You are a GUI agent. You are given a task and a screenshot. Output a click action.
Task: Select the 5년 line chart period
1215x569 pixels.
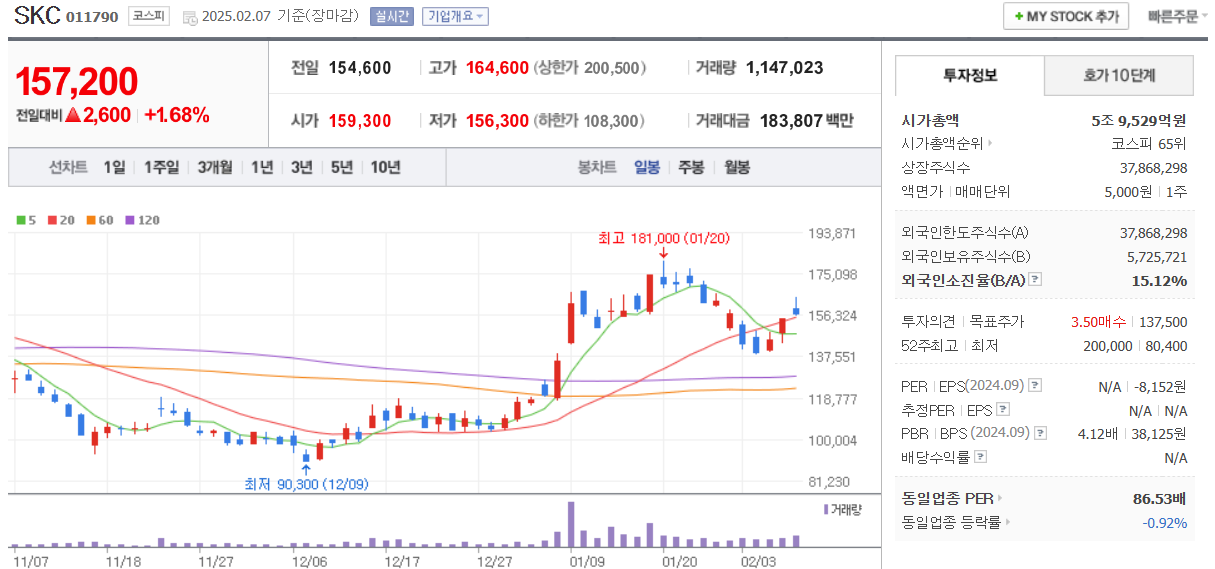(x=342, y=167)
